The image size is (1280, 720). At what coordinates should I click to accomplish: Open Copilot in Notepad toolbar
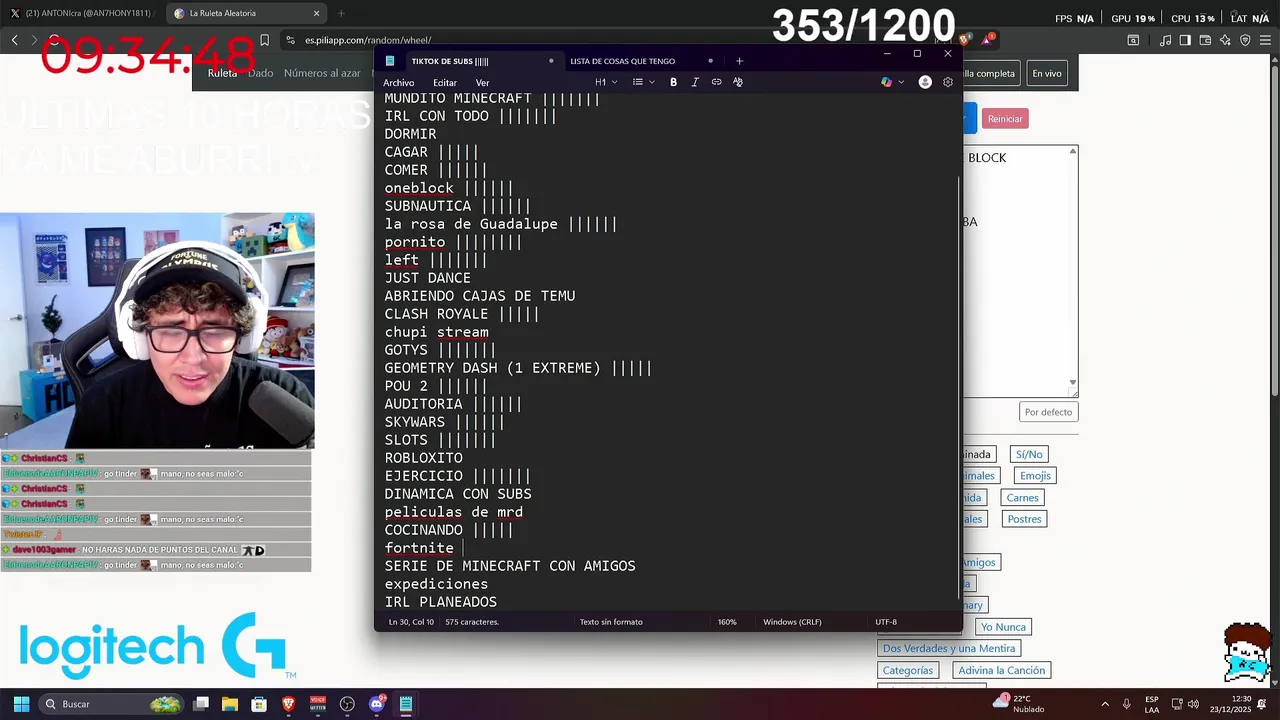click(886, 82)
